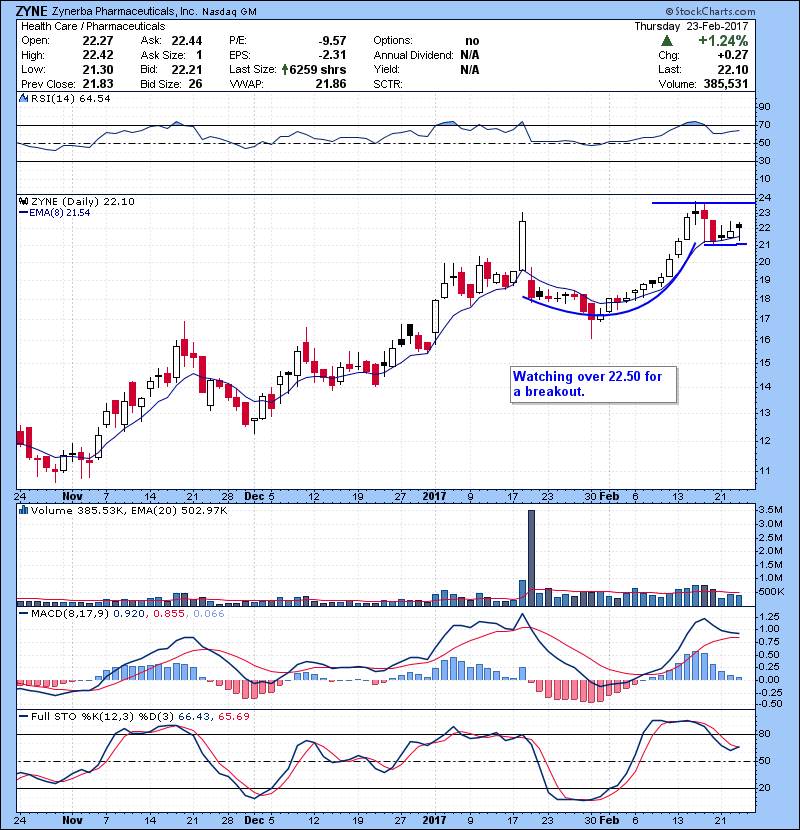Click the StockCharts.com copyright label
800x830 pixels.
click(710, 11)
